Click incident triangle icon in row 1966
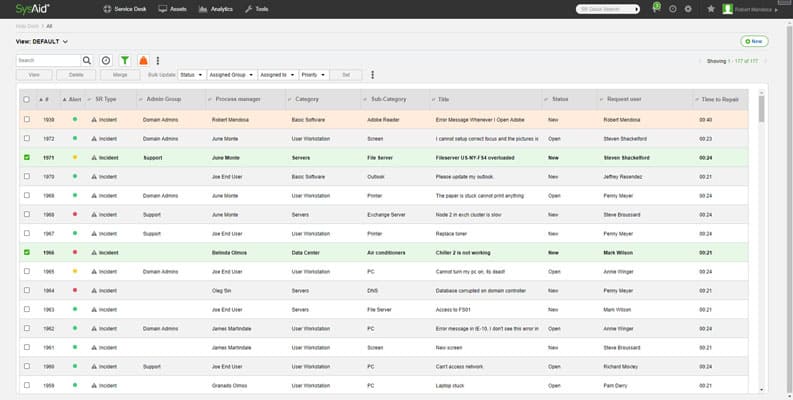Viewport: 793px width, 400px height. tap(94, 252)
